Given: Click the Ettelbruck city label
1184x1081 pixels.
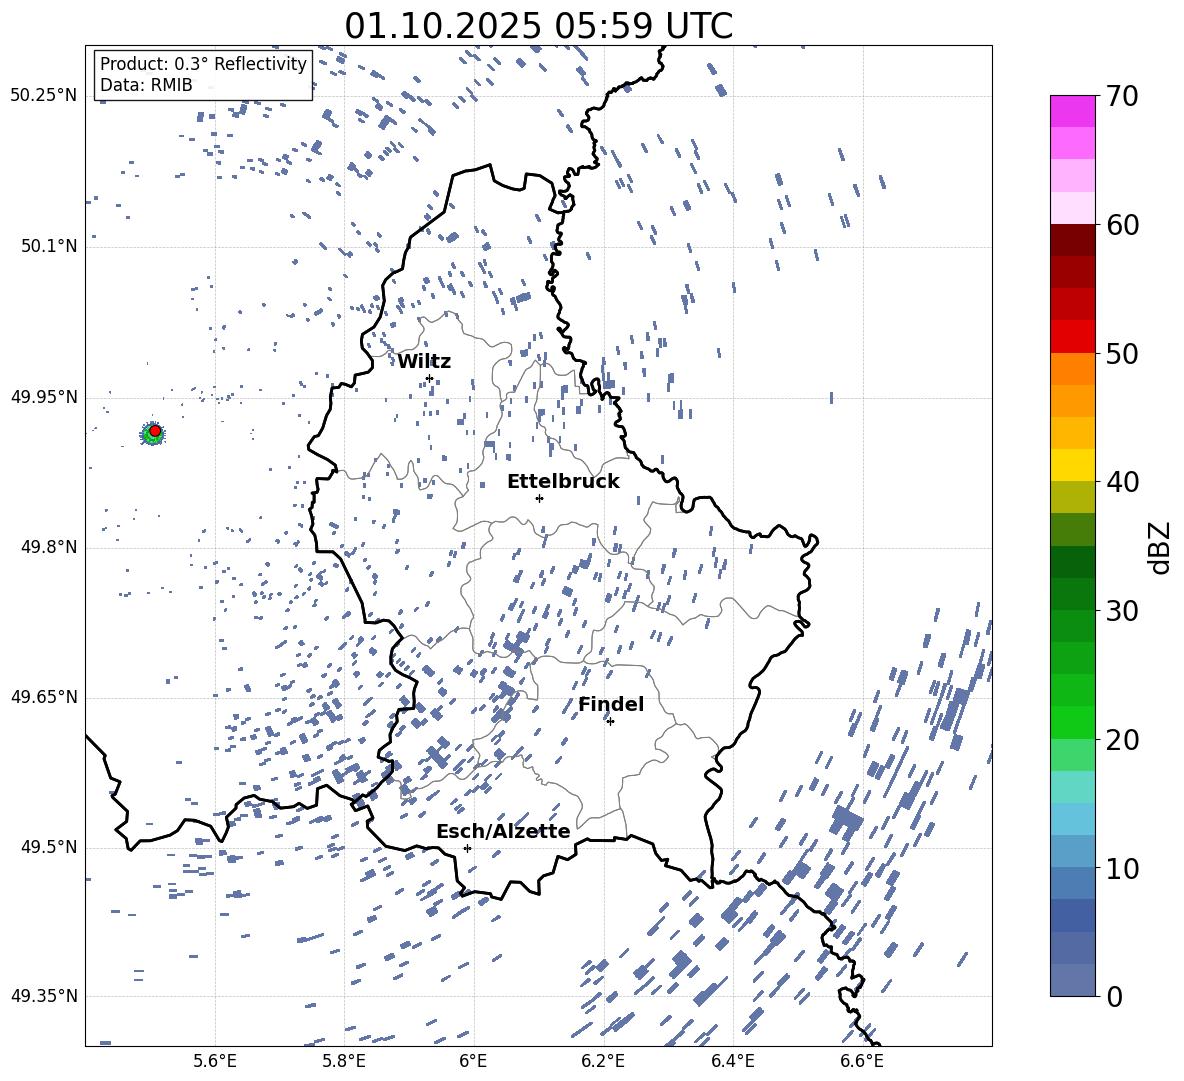Looking at the screenshot, I should click(563, 482).
